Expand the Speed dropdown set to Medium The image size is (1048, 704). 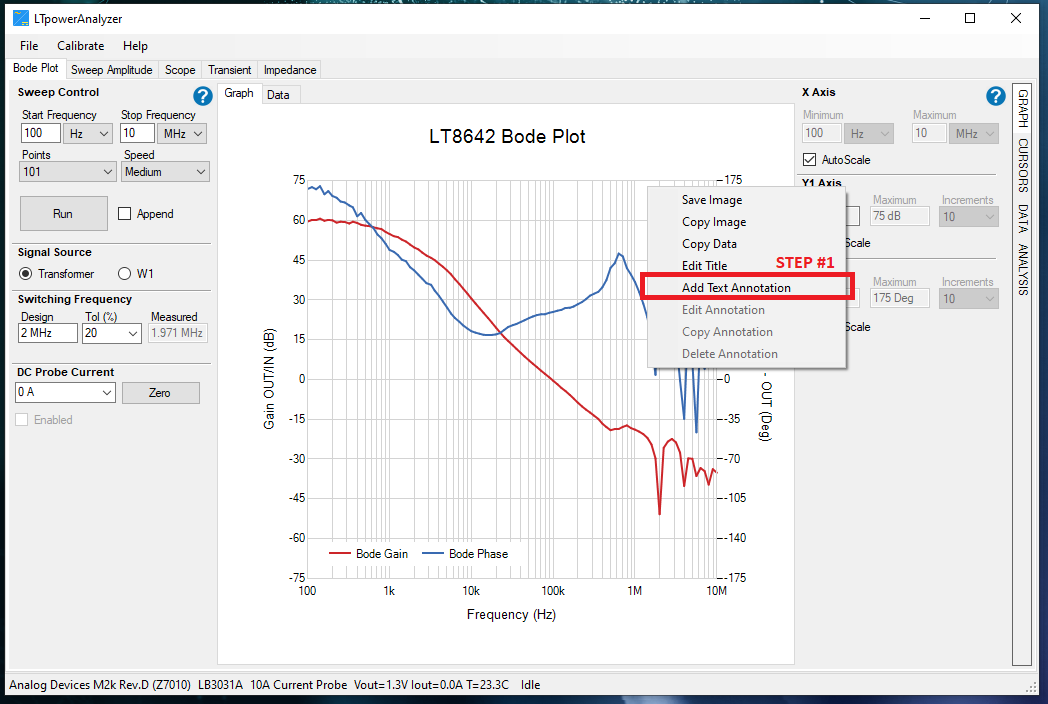coord(166,172)
